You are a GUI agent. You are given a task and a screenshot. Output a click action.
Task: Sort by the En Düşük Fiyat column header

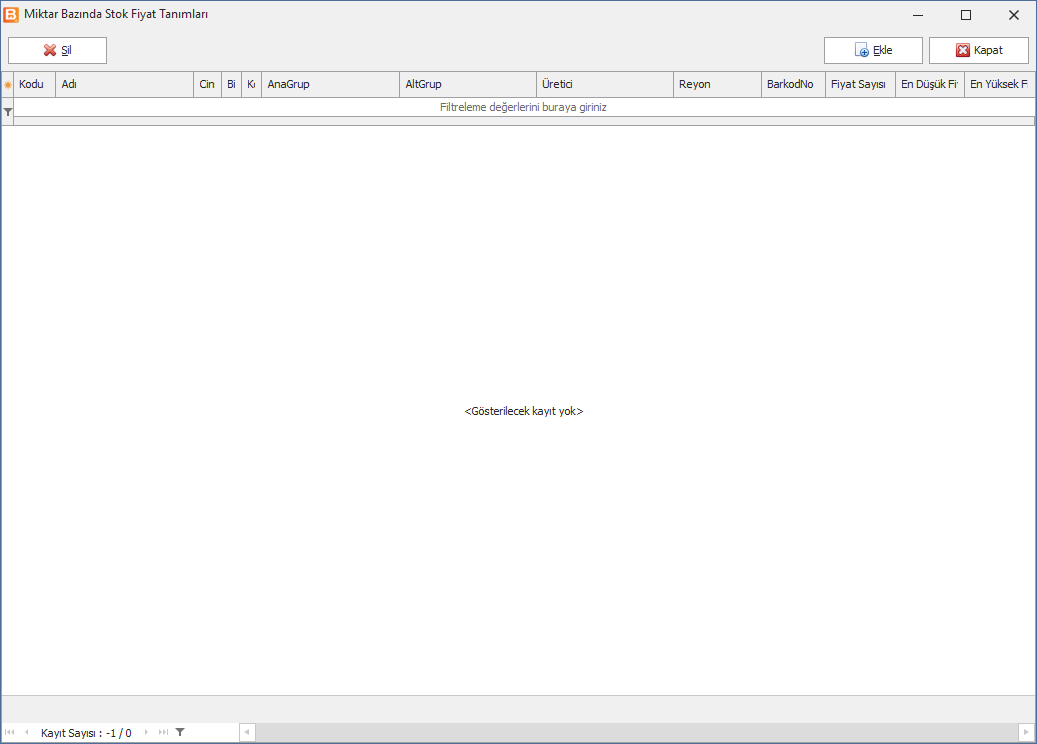pos(930,85)
